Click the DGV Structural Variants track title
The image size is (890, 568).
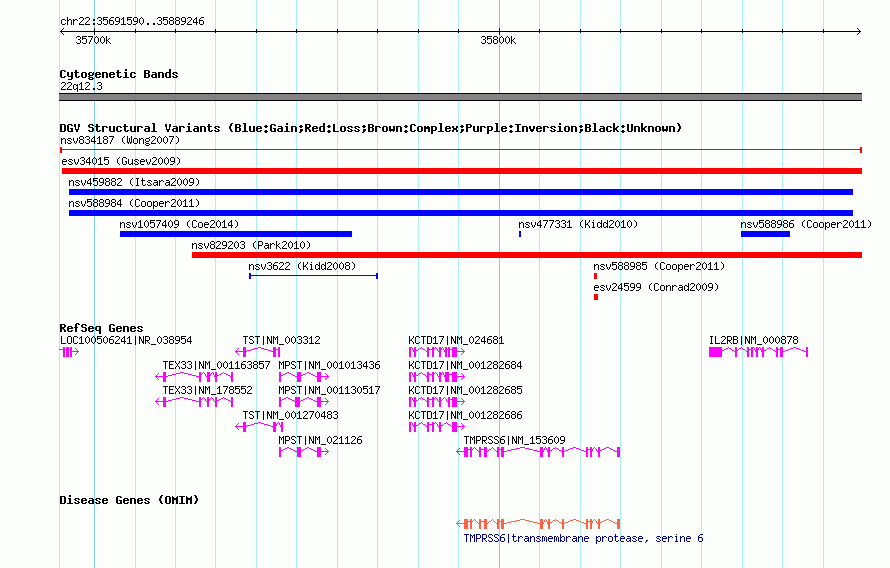pos(370,128)
